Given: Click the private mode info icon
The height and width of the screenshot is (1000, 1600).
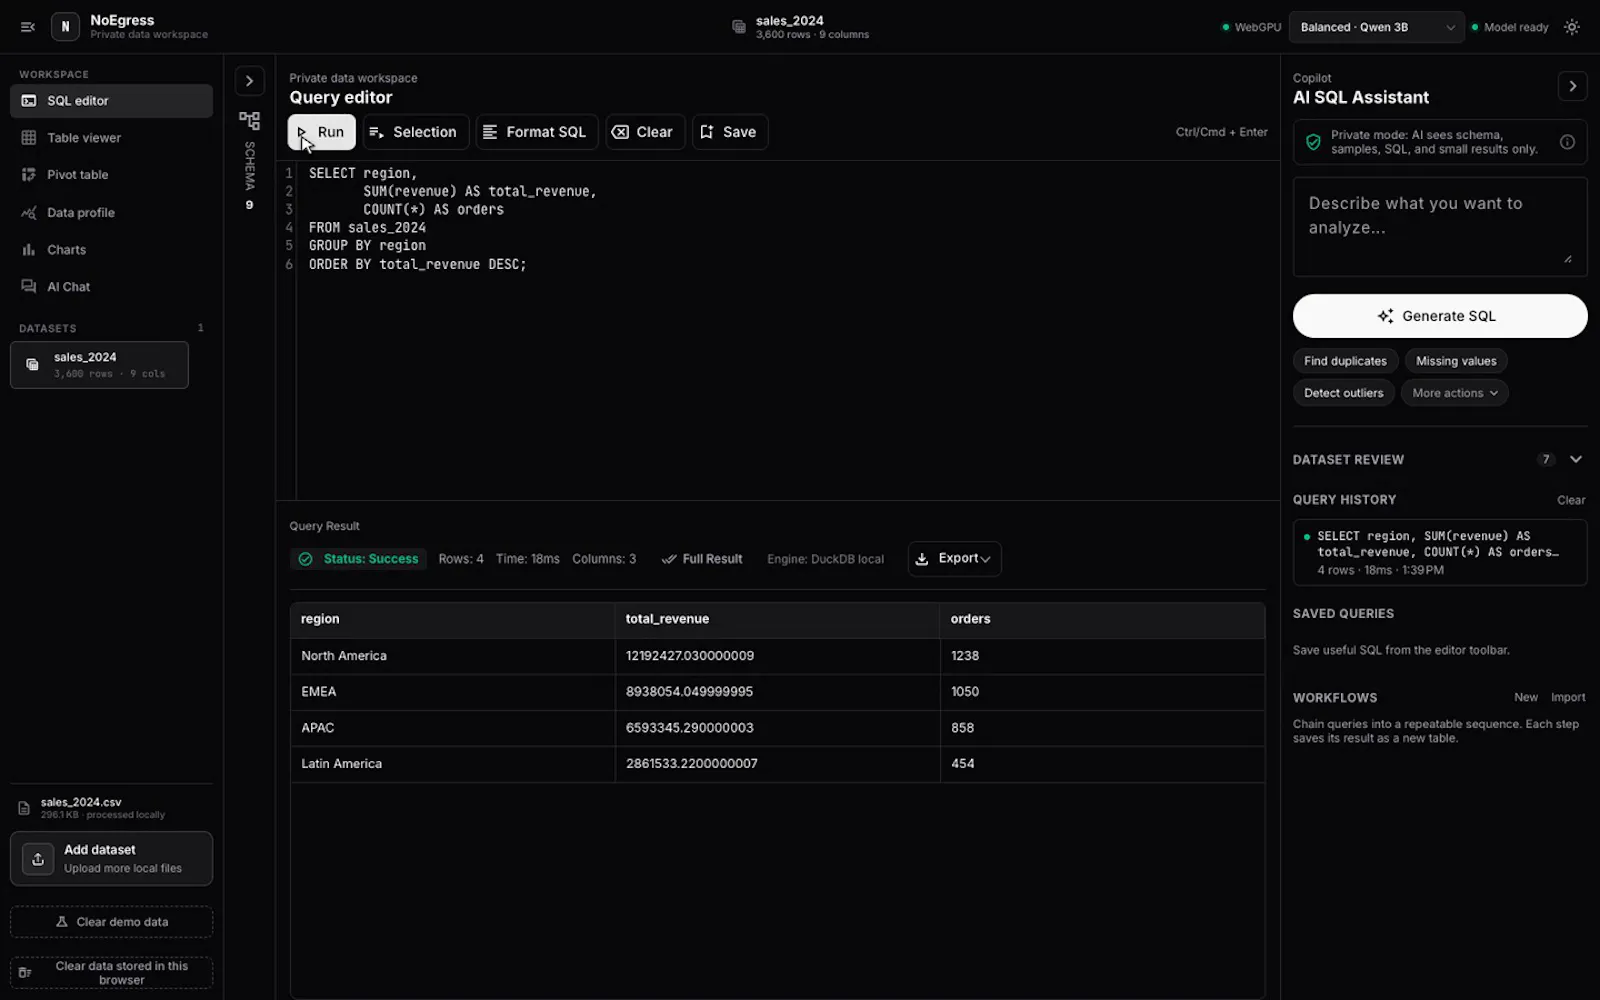Looking at the screenshot, I should 1567,142.
